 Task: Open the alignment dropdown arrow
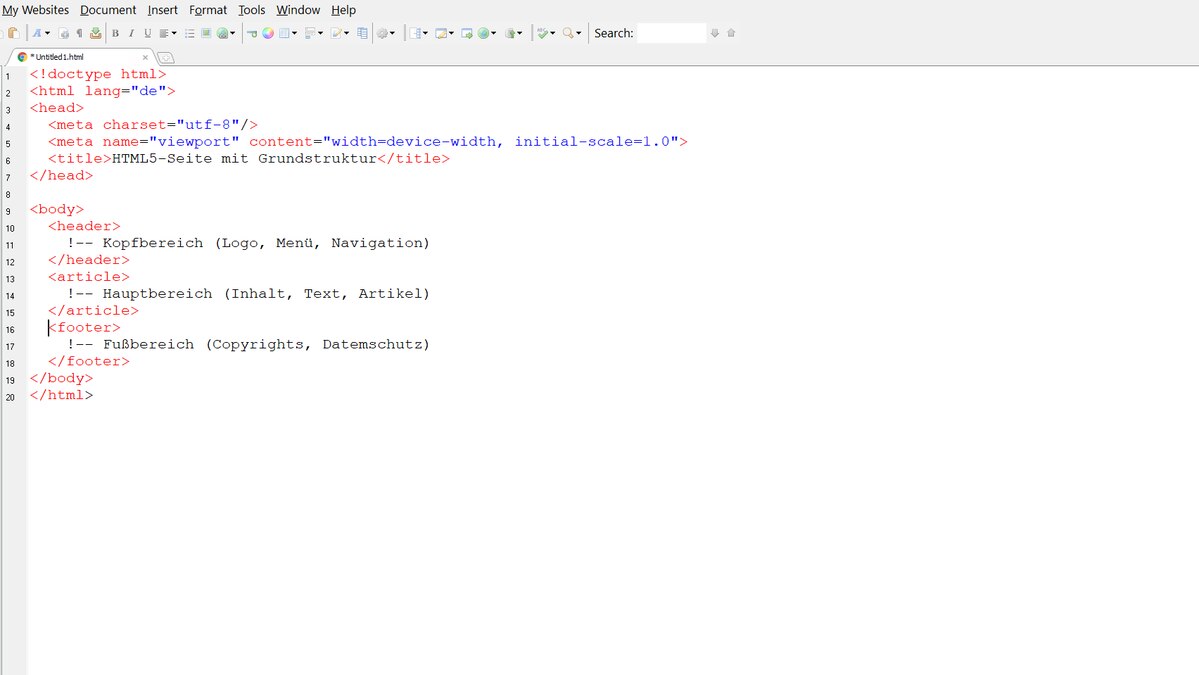pos(174,33)
